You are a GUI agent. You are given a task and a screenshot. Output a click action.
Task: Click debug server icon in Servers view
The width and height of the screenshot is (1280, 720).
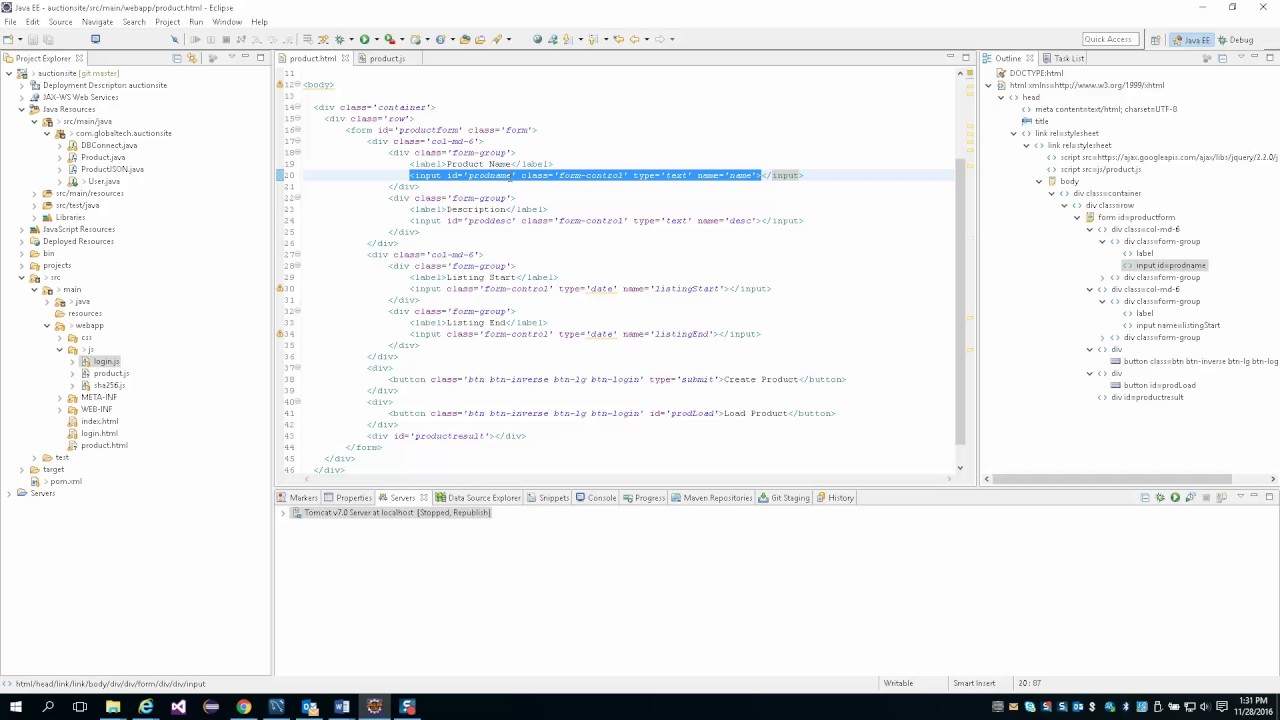click(x=1160, y=498)
